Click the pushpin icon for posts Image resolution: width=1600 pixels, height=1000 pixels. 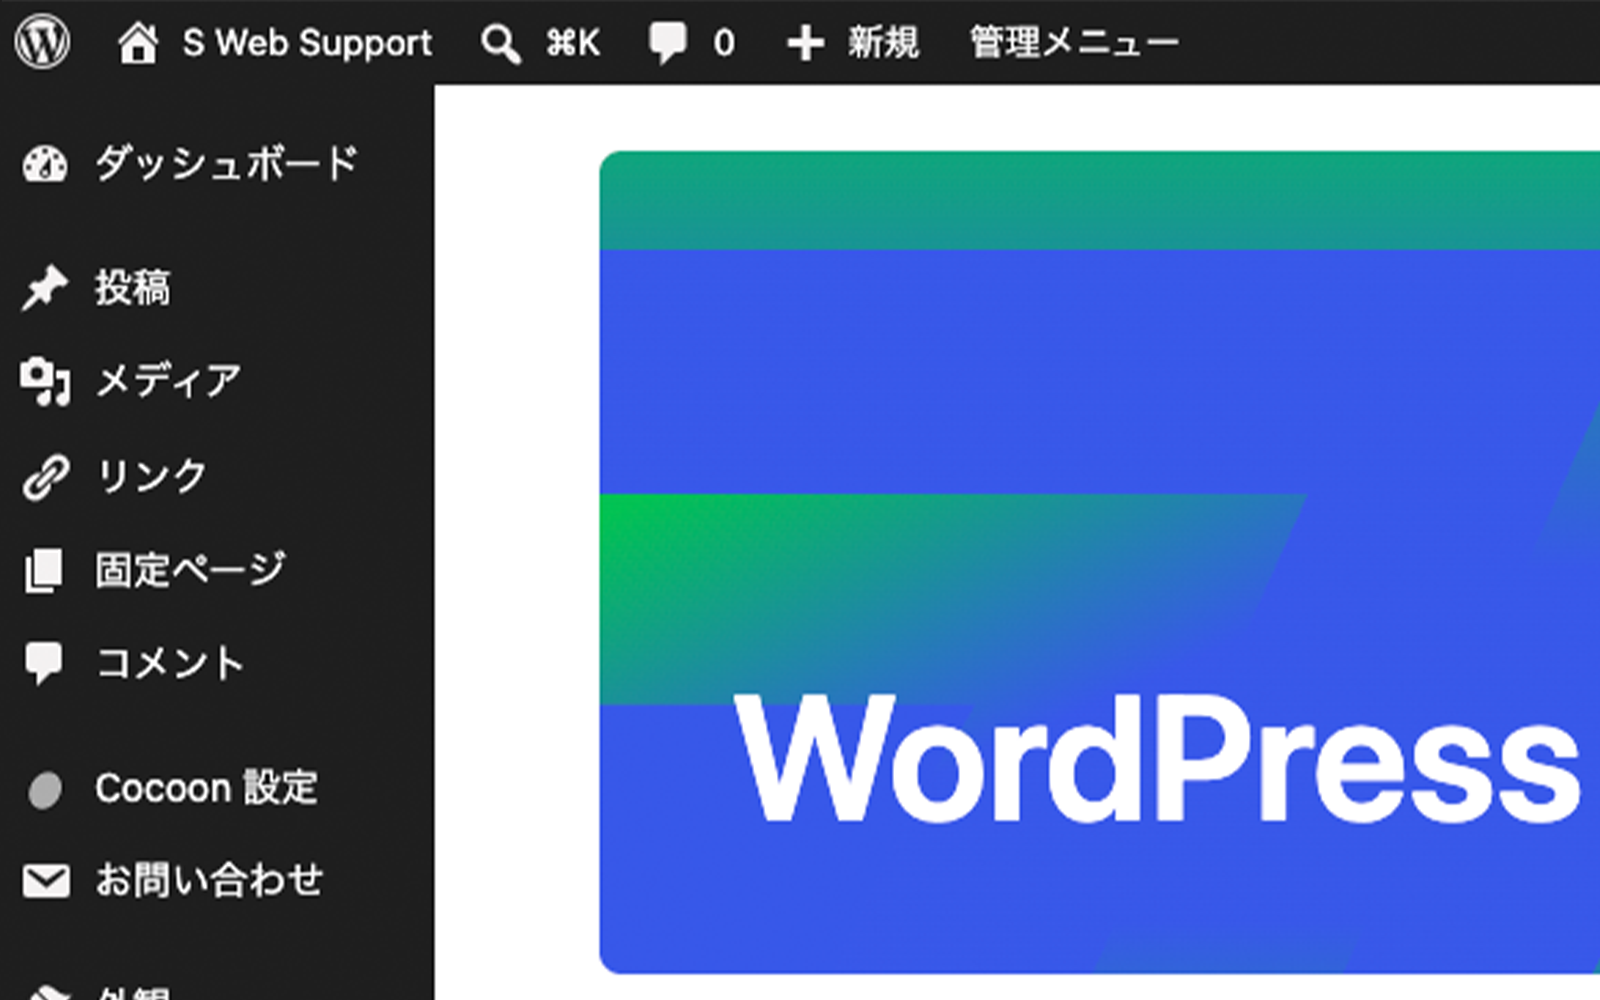(x=45, y=288)
